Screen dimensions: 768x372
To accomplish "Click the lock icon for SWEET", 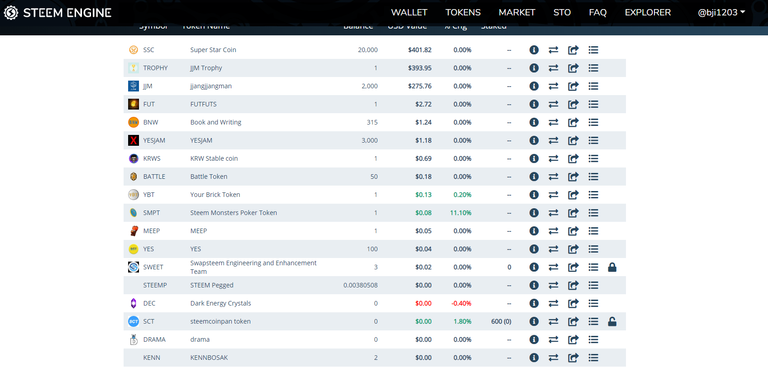I will tap(612, 267).
